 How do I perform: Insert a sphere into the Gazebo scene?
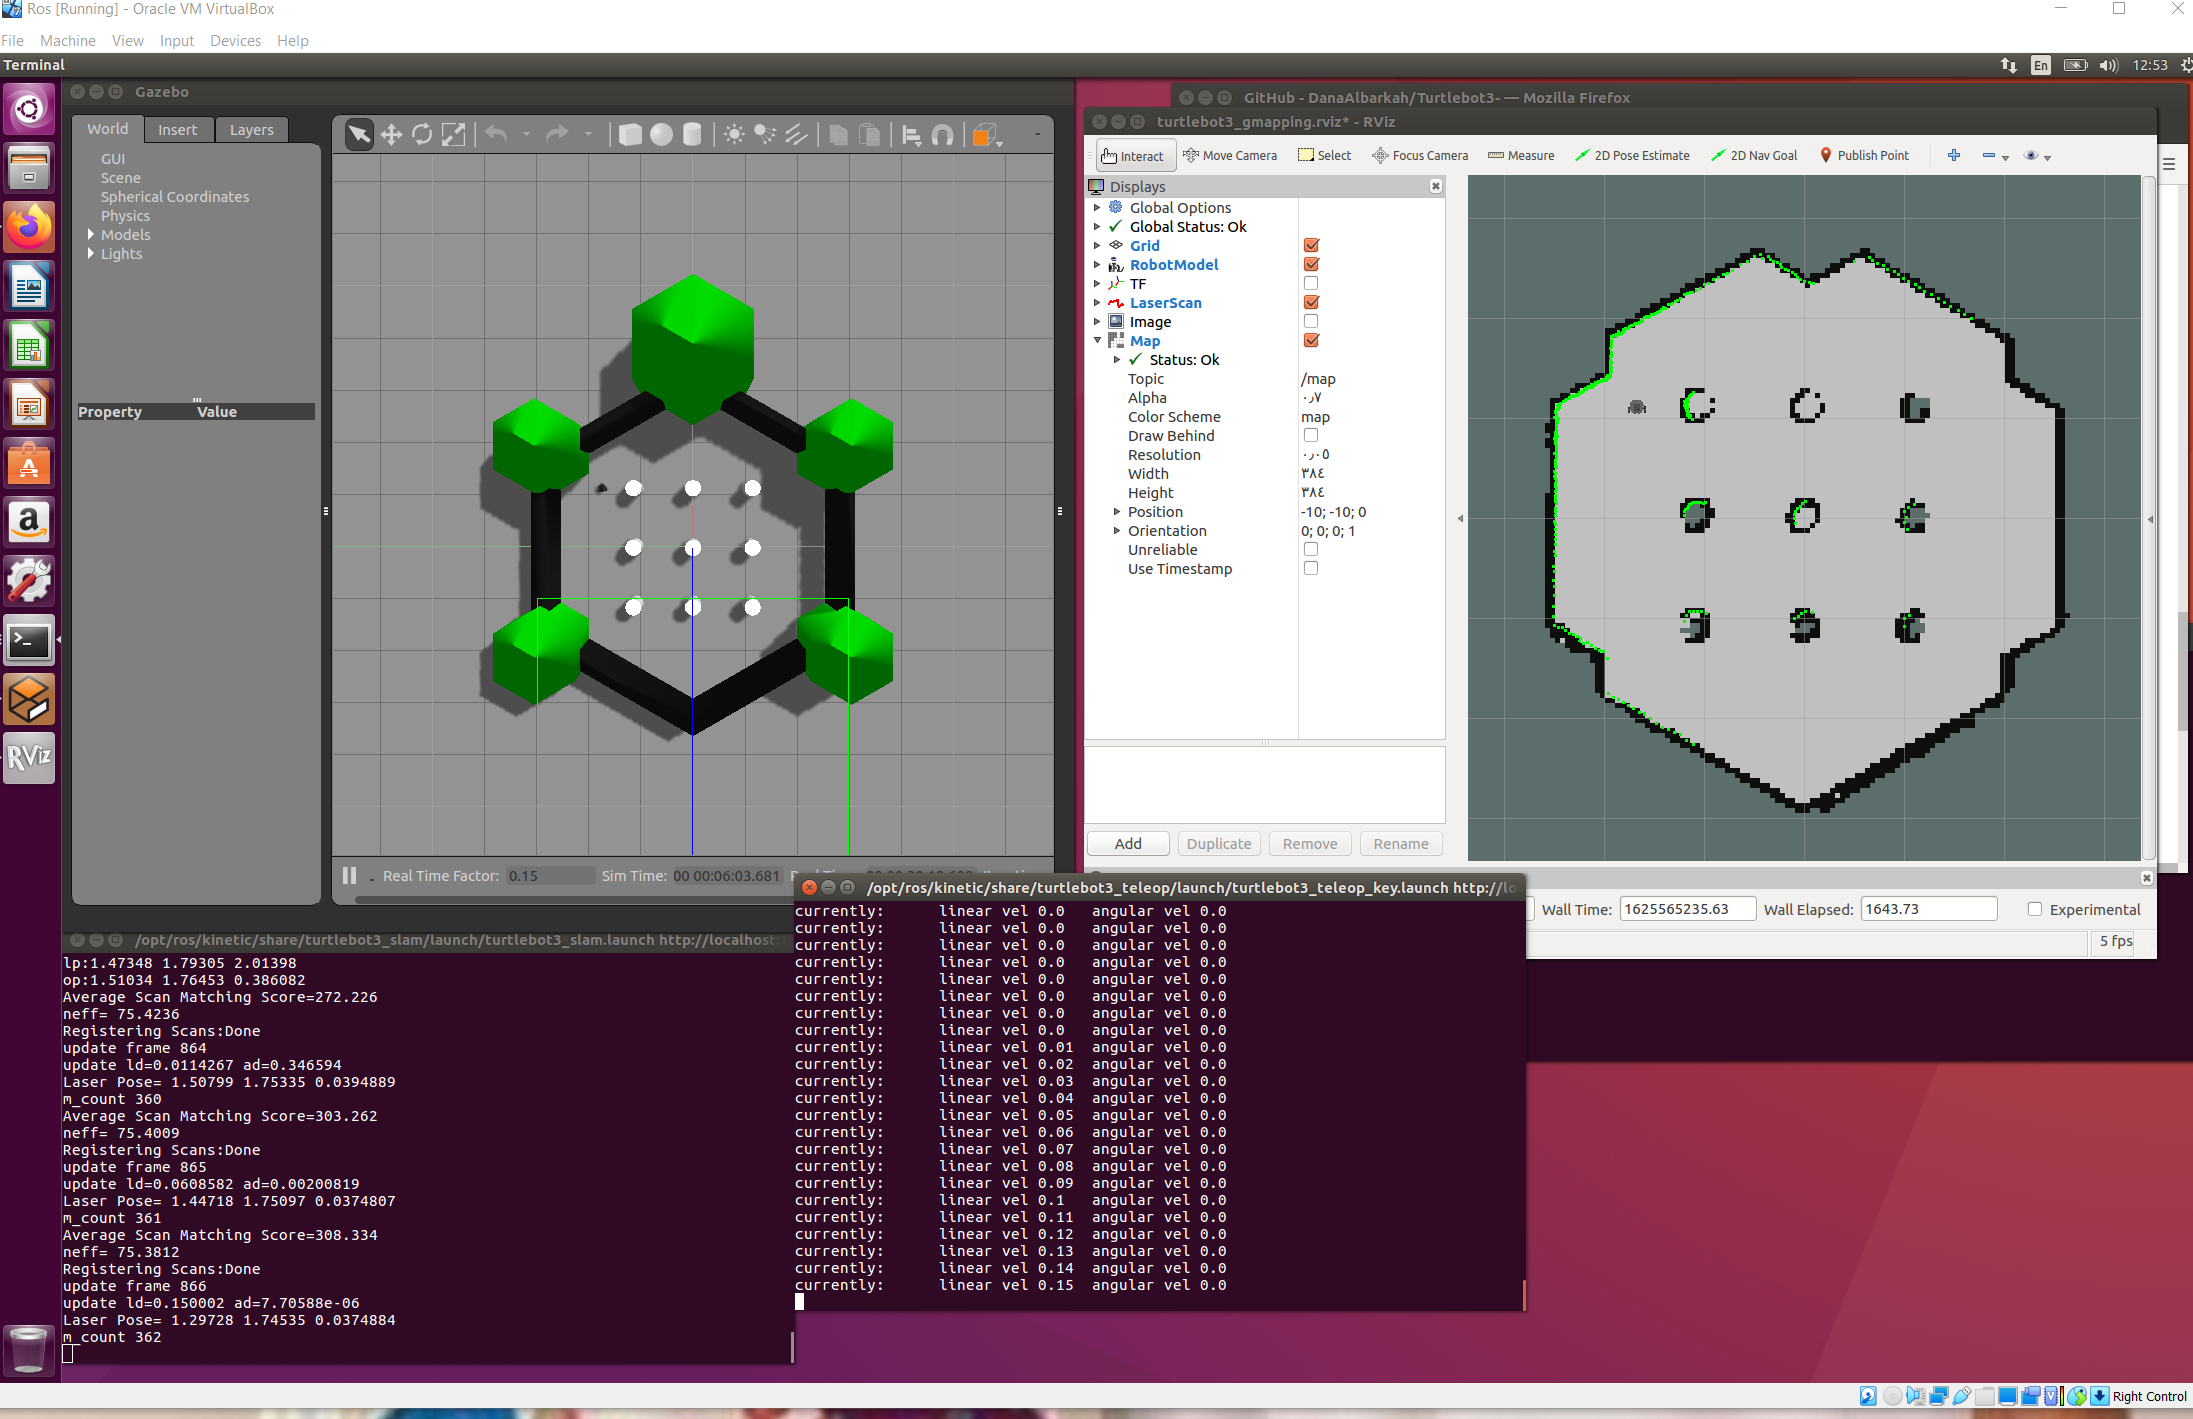(661, 133)
